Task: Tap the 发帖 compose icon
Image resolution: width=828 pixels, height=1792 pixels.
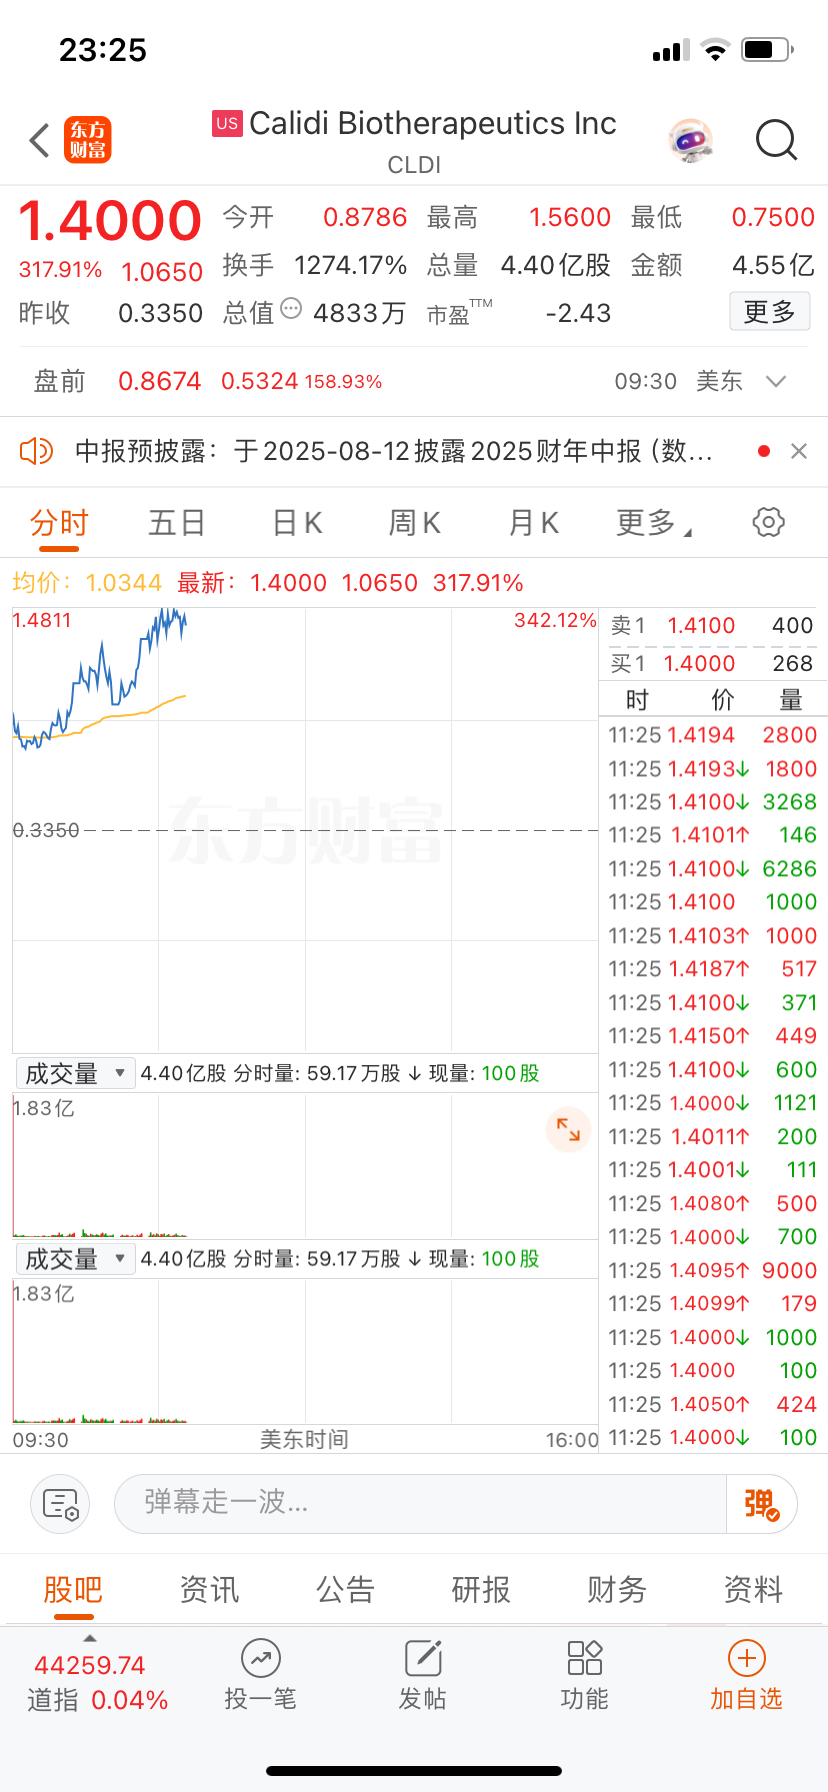Action: (x=423, y=1658)
